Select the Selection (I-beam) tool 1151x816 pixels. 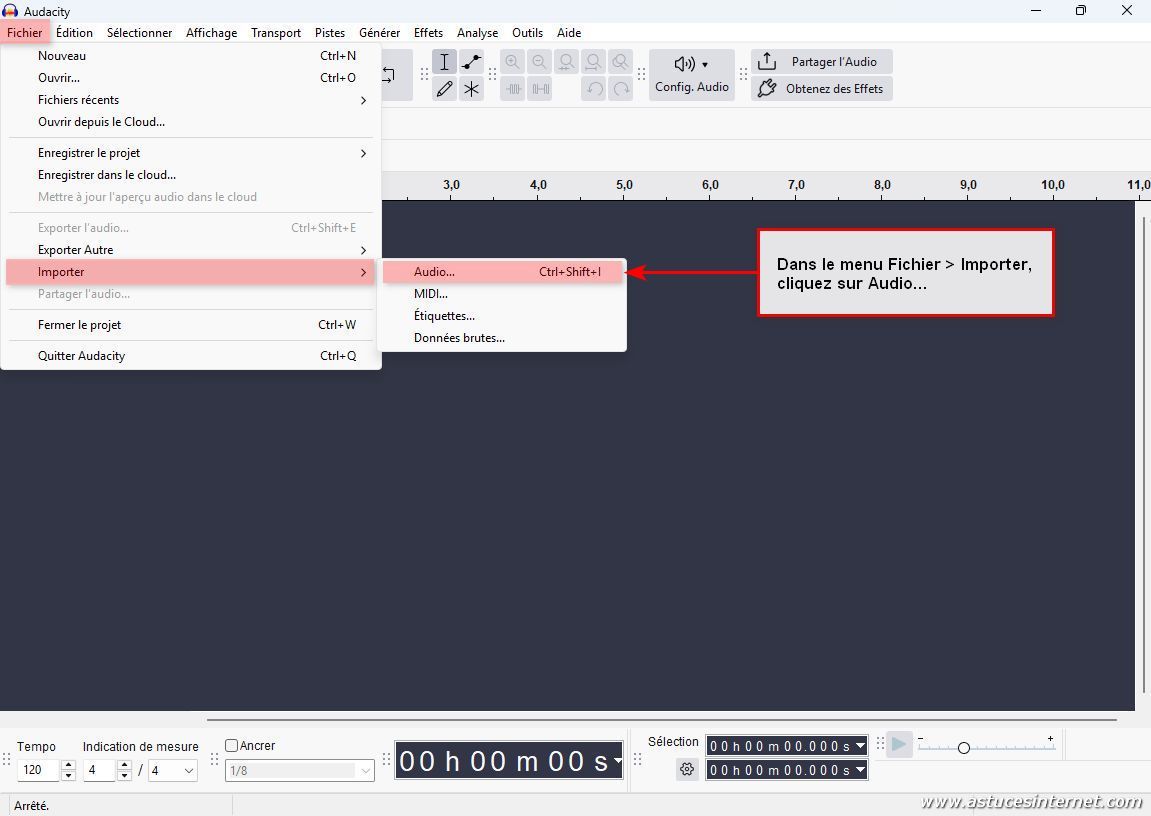(445, 62)
